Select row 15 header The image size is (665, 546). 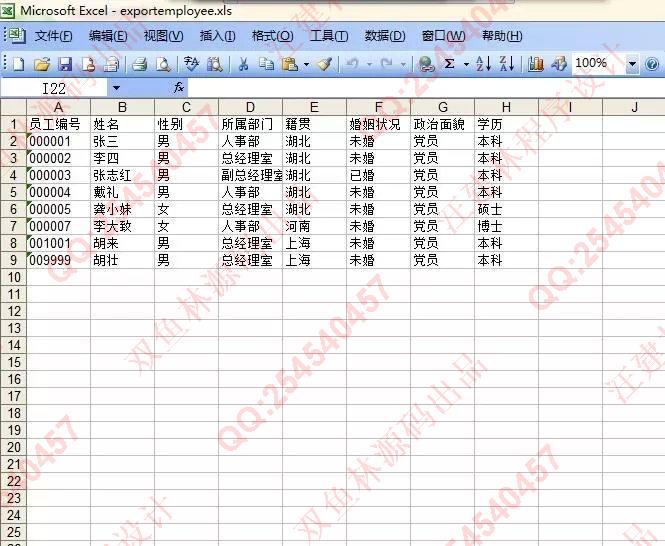pos(14,362)
